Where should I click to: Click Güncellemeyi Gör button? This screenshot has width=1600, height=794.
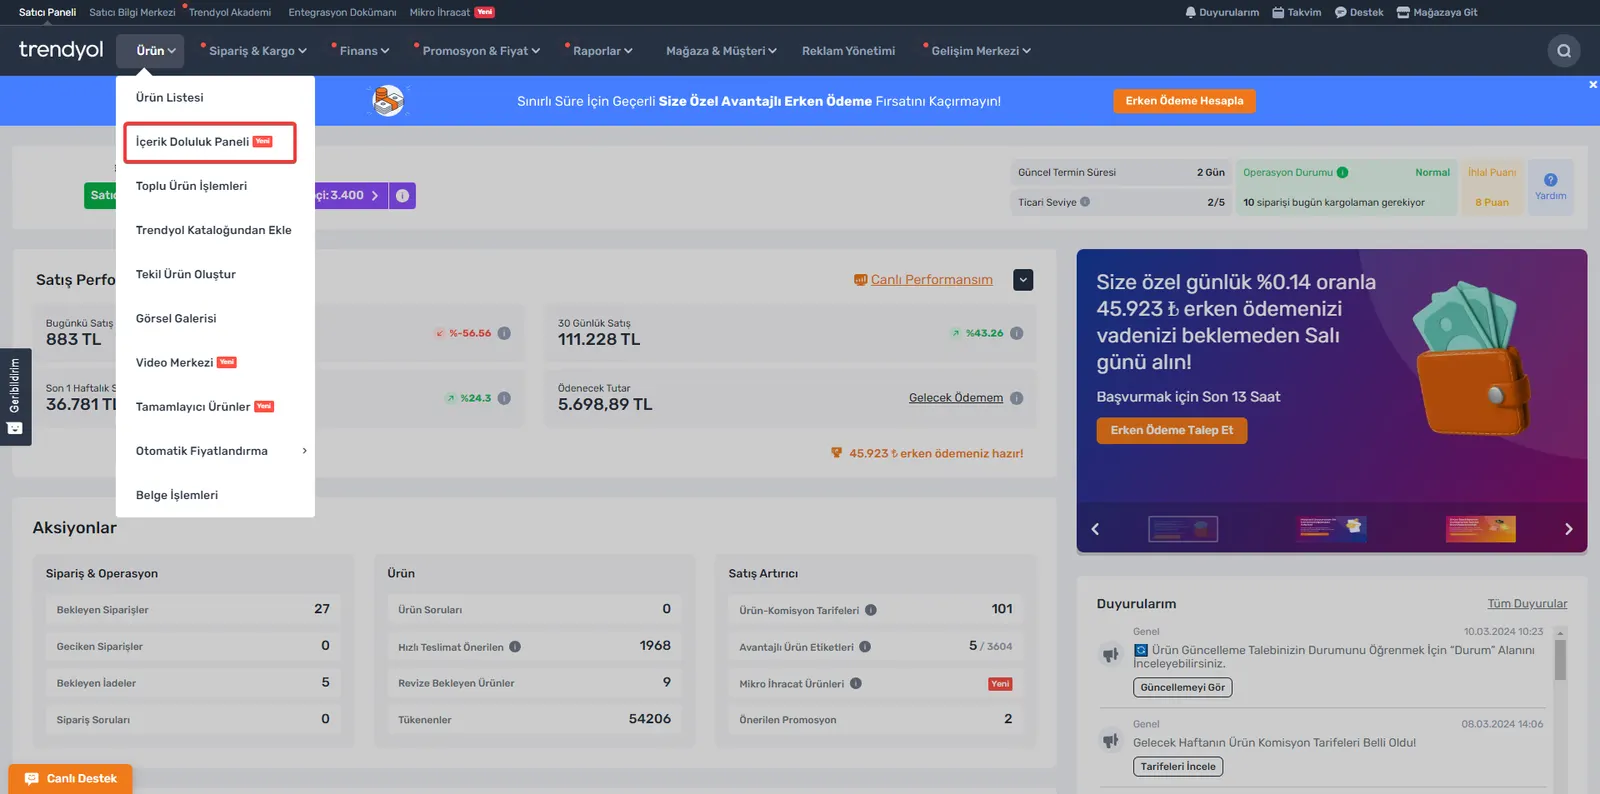pyautogui.click(x=1182, y=688)
